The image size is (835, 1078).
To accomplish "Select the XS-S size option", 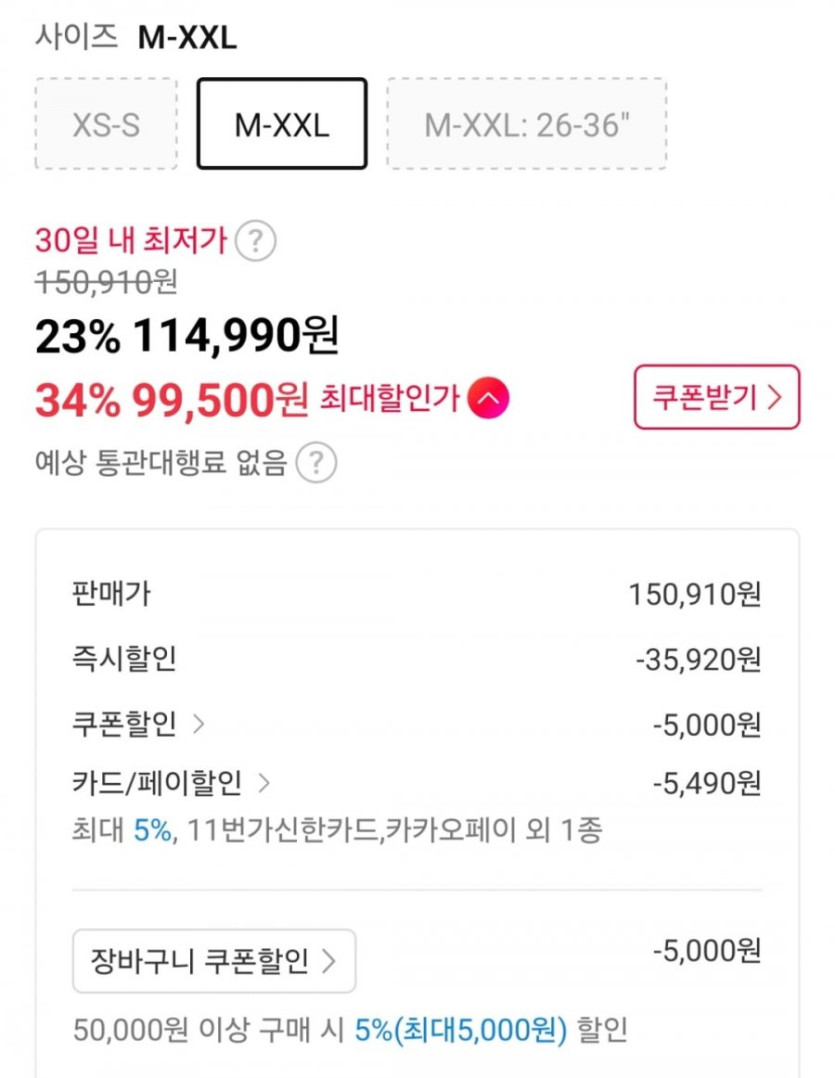I will 106,125.
